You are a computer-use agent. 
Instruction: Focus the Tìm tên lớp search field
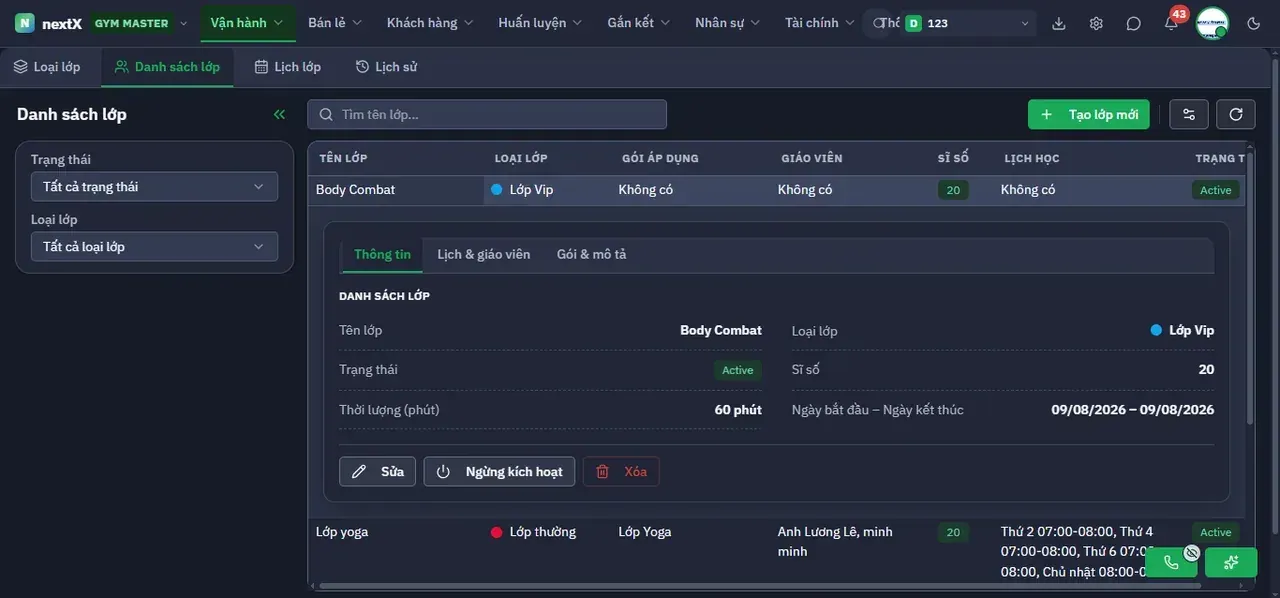[x=487, y=114]
